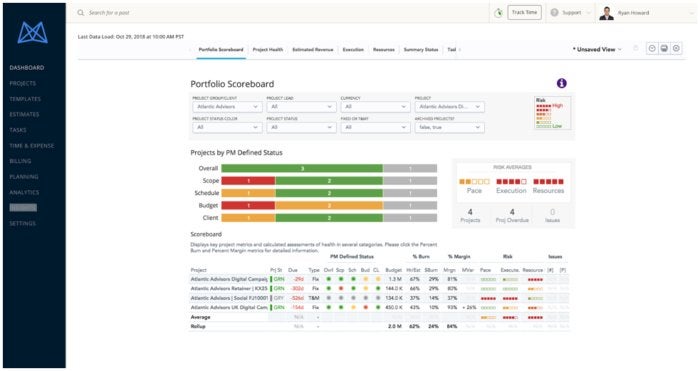
Task: Click the red Bud dot in the UK Digital row
Action: point(365,307)
